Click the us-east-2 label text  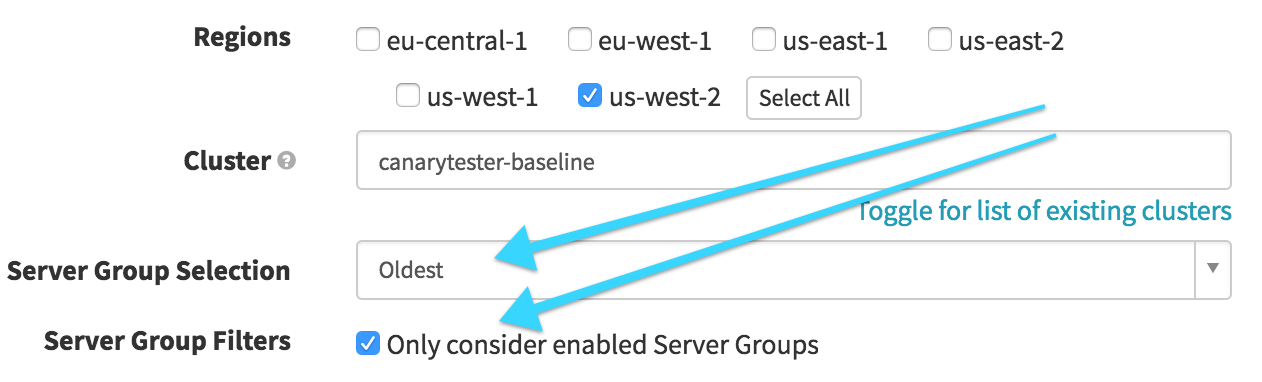[1011, 41]
